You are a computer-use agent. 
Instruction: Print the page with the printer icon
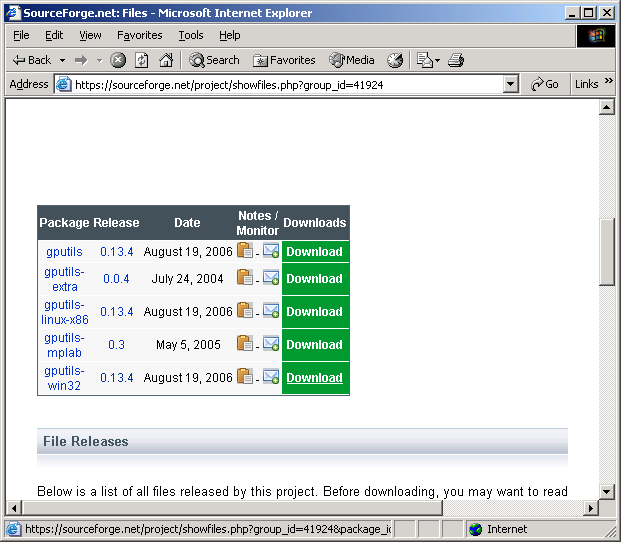pyautogui.click(x=456, y=60)
